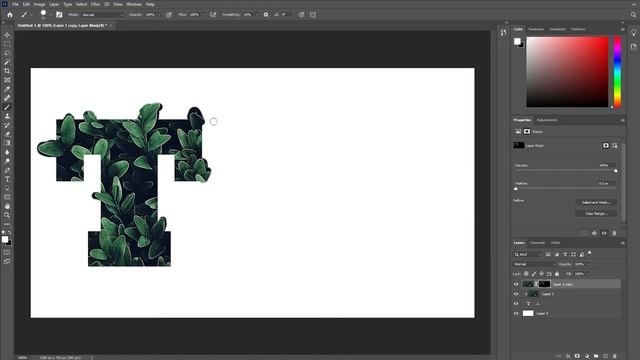Viewport: 640px width, 360px height.
Task: Click the Color Range button
Action: pos(596,213)
